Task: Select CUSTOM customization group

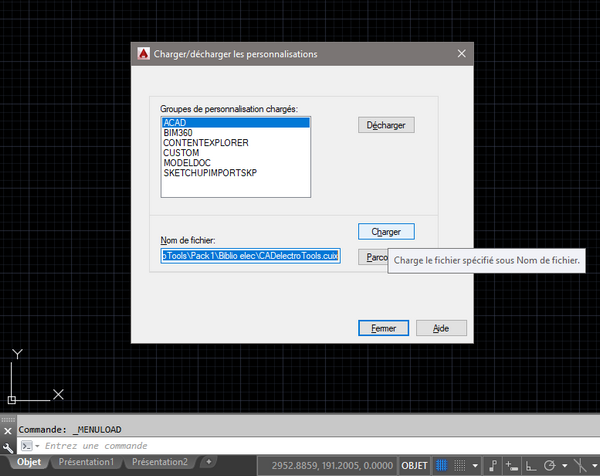Action: 236,153
